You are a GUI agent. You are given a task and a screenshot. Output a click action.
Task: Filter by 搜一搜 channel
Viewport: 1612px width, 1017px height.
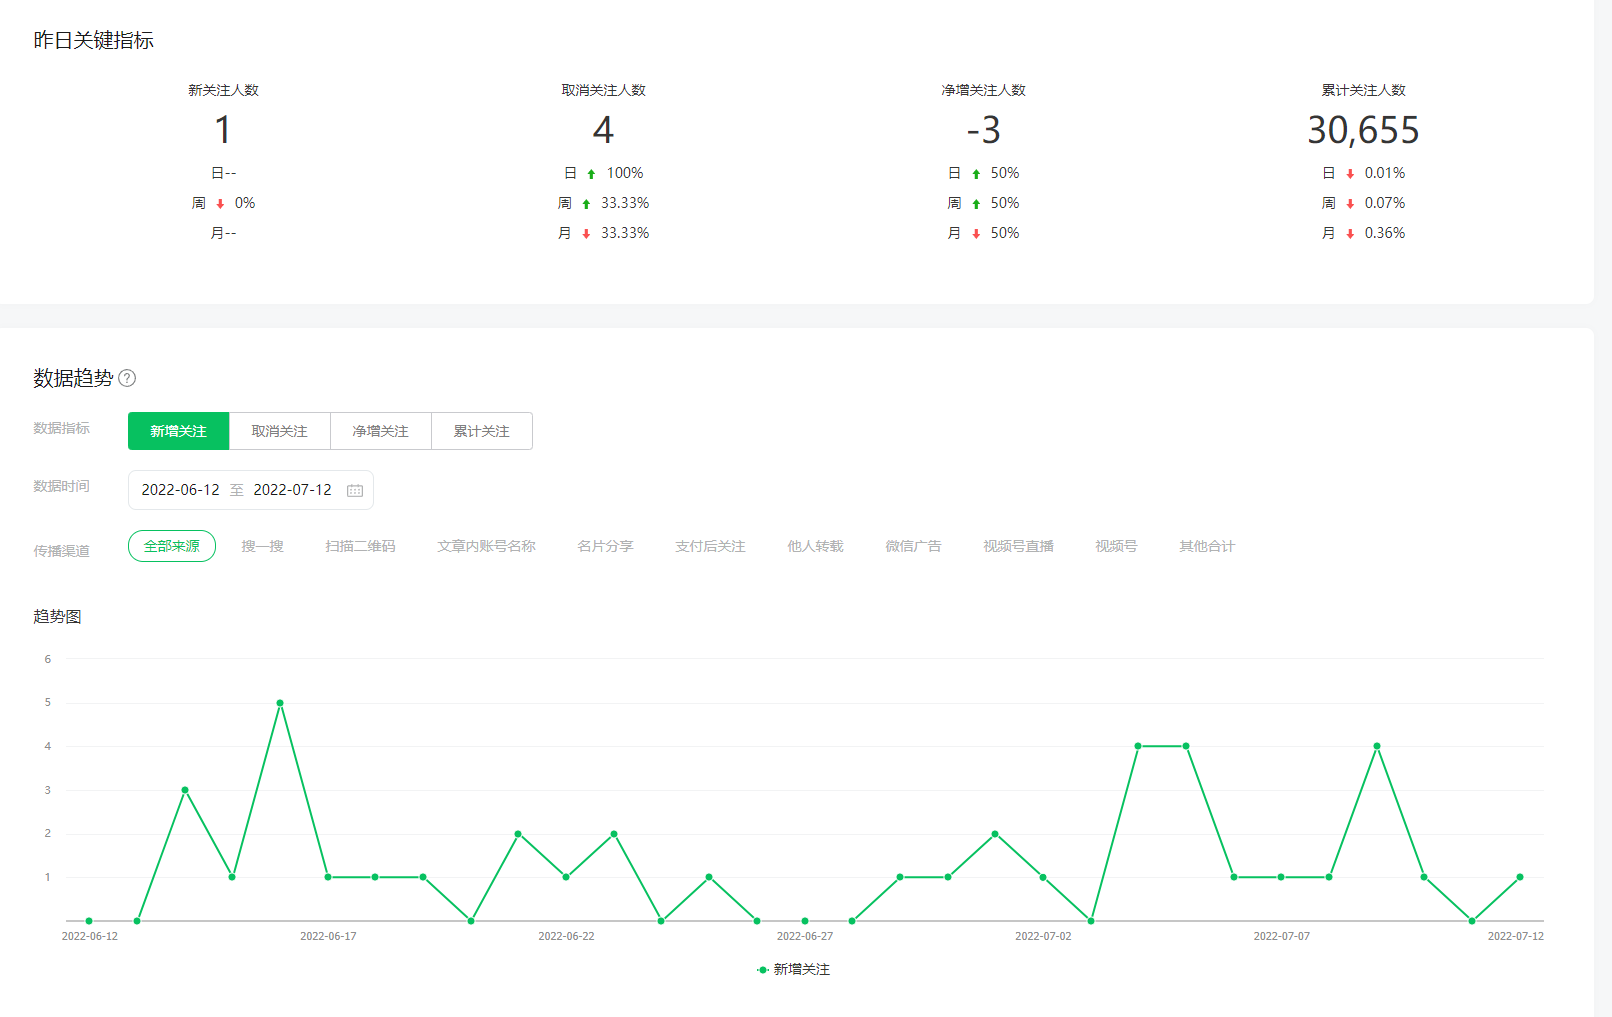click(x=262, y=546)
